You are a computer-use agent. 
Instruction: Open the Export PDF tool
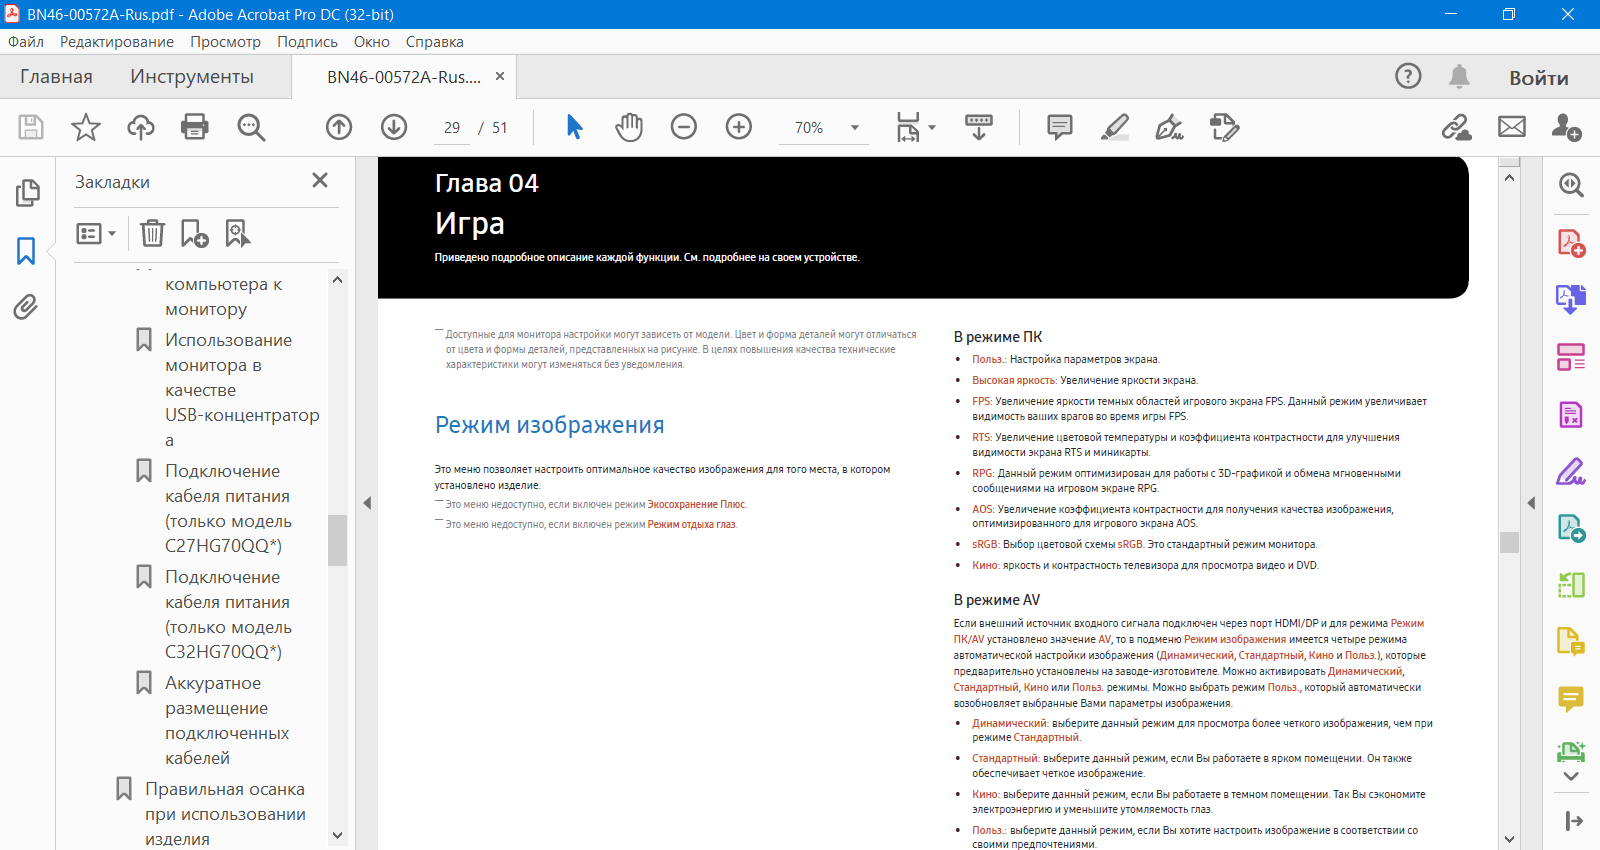1571,300
